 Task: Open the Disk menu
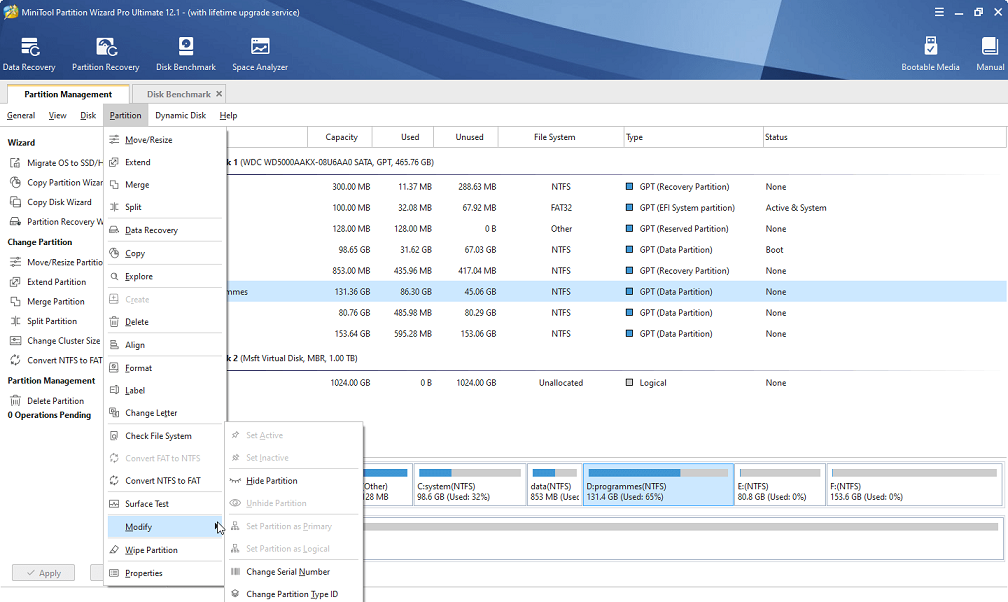88,116
